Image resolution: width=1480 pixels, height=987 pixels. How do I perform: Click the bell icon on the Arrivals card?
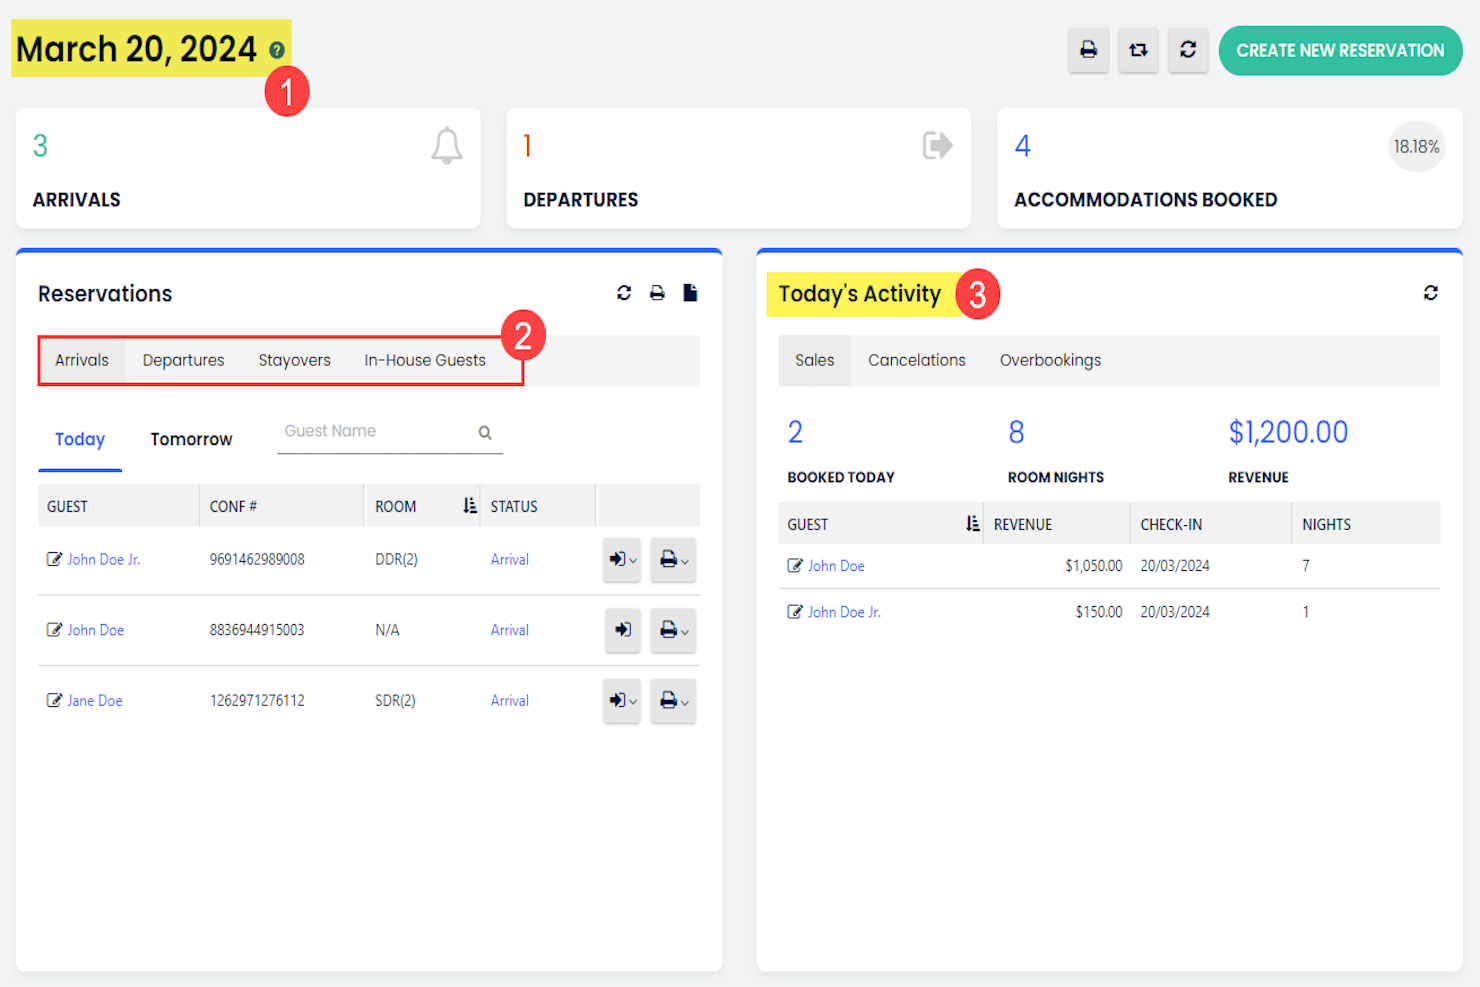click(x=446, y=146)
